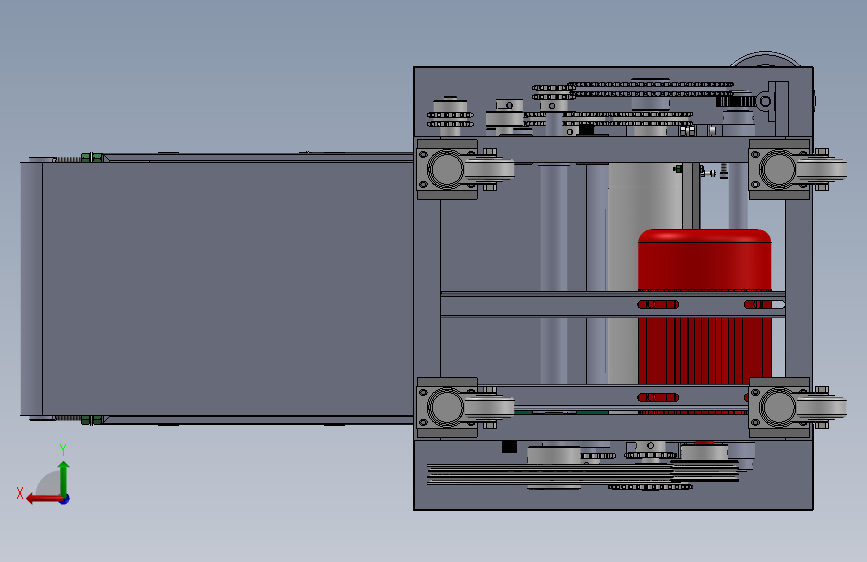This screenshot has height=562, width=867.
Task: Pick the bottom-right caster wheel assembly
Action: pyautogui.click(x=797, y=408)
